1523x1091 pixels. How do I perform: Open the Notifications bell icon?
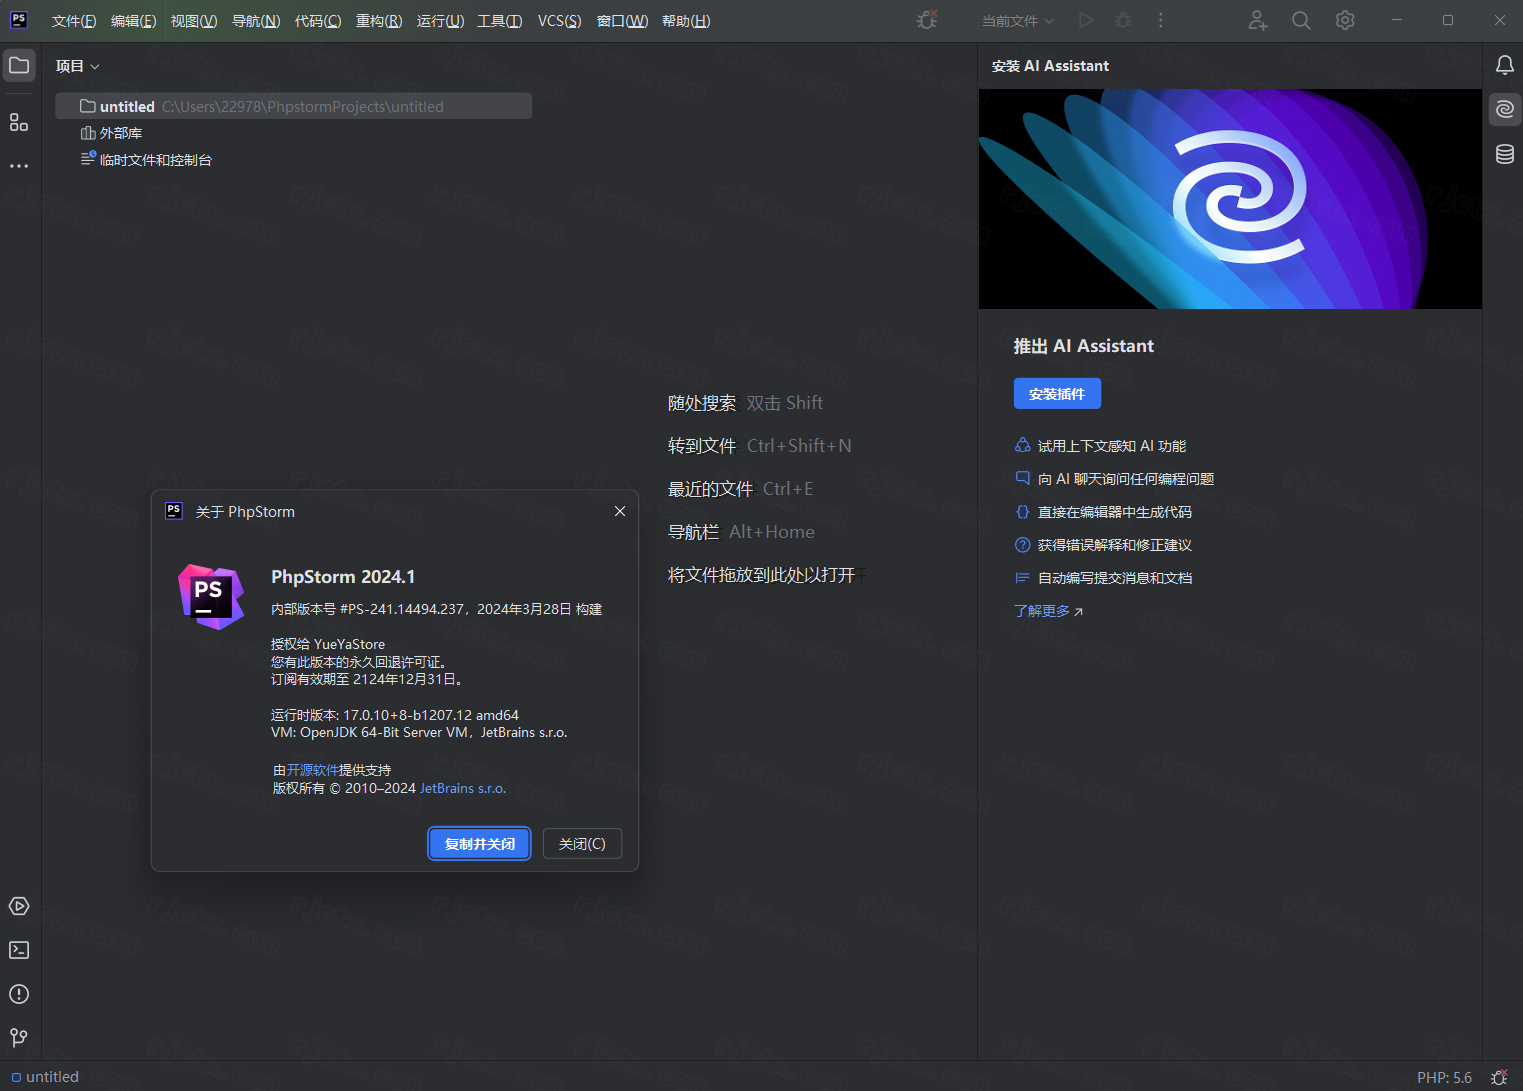pyautogui.click(x=1504, y=66)
